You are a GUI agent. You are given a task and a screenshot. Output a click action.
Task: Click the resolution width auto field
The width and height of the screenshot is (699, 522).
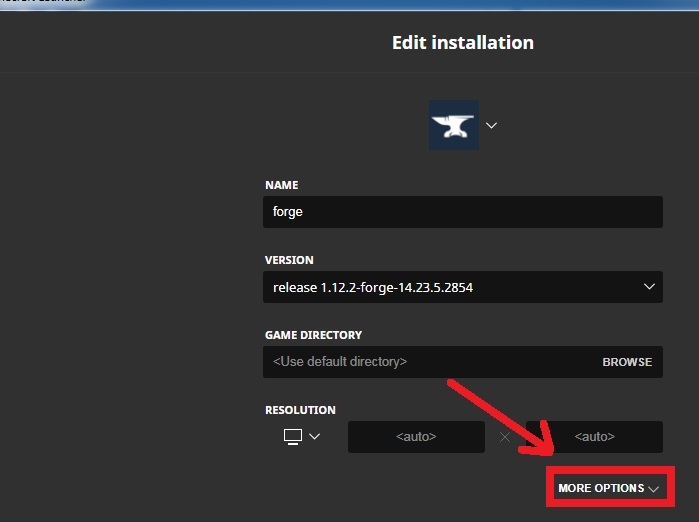click(x=416, y=437)
